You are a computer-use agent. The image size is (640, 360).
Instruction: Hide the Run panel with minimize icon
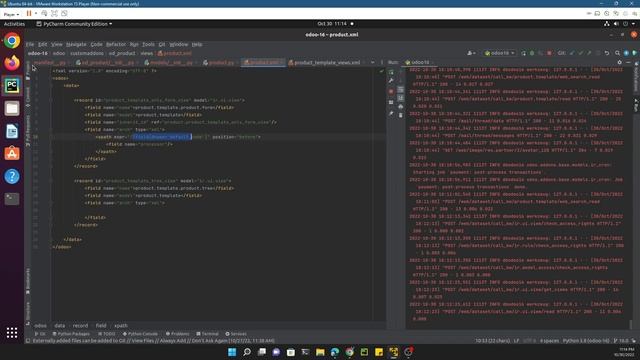click(x=628, y=62)
